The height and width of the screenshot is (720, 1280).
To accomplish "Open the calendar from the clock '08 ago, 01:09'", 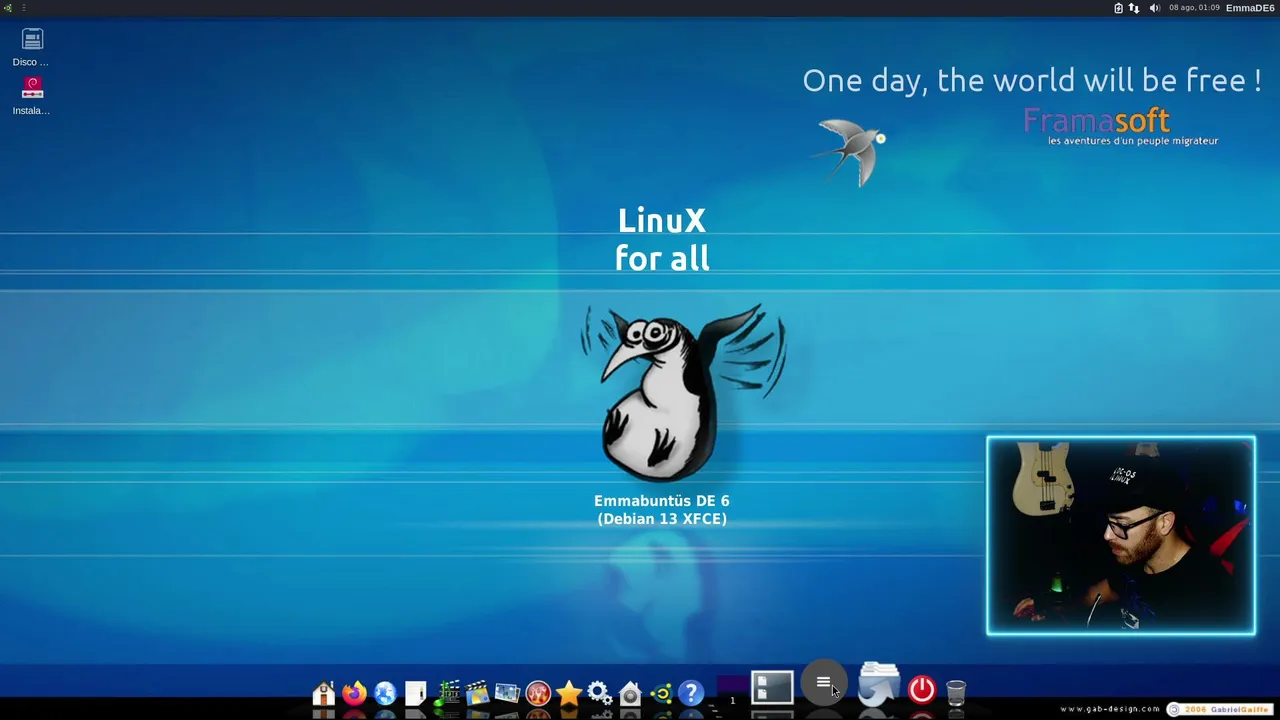I will point(1194,8).
